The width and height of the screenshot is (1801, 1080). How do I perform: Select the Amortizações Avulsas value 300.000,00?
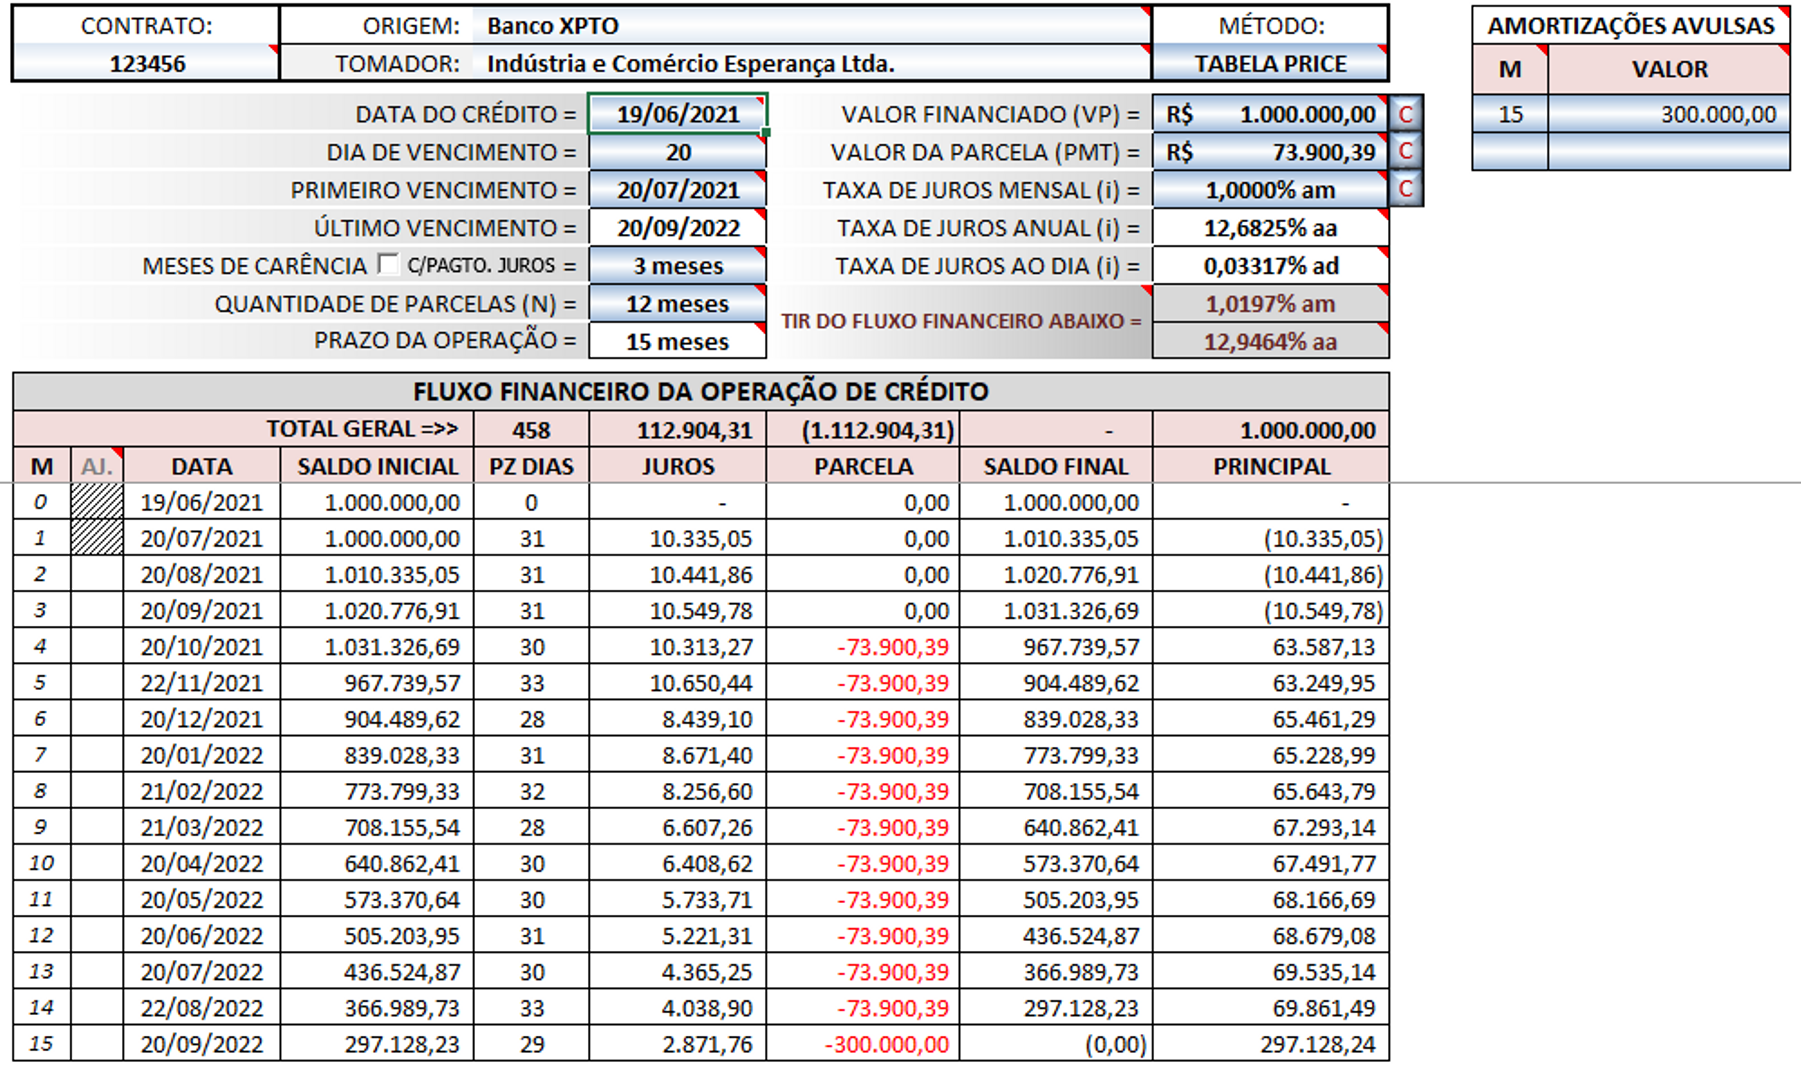click(1669, 114)
